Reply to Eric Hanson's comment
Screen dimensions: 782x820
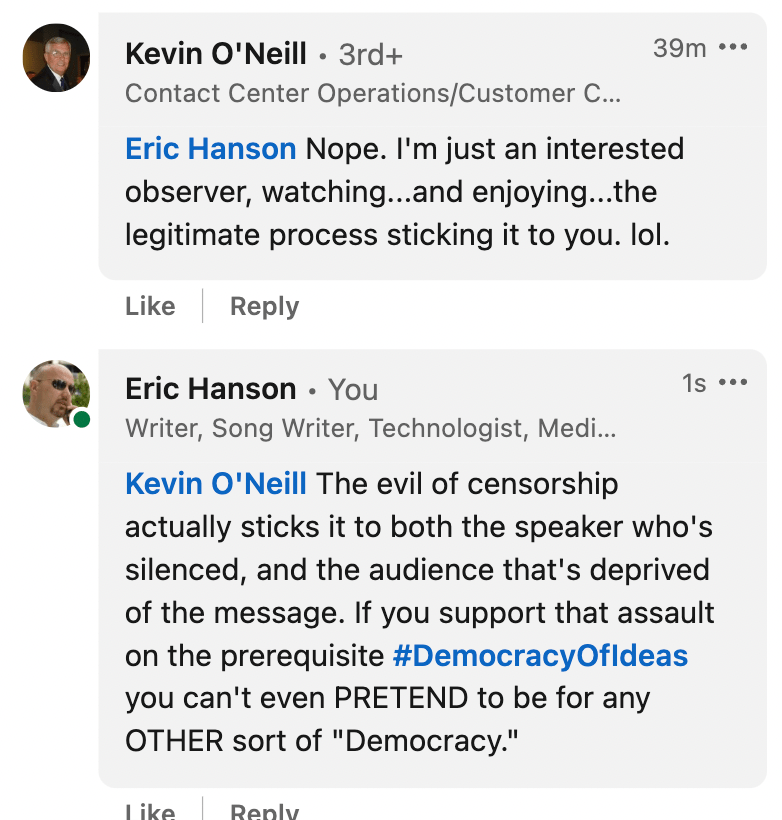(264, 810)
